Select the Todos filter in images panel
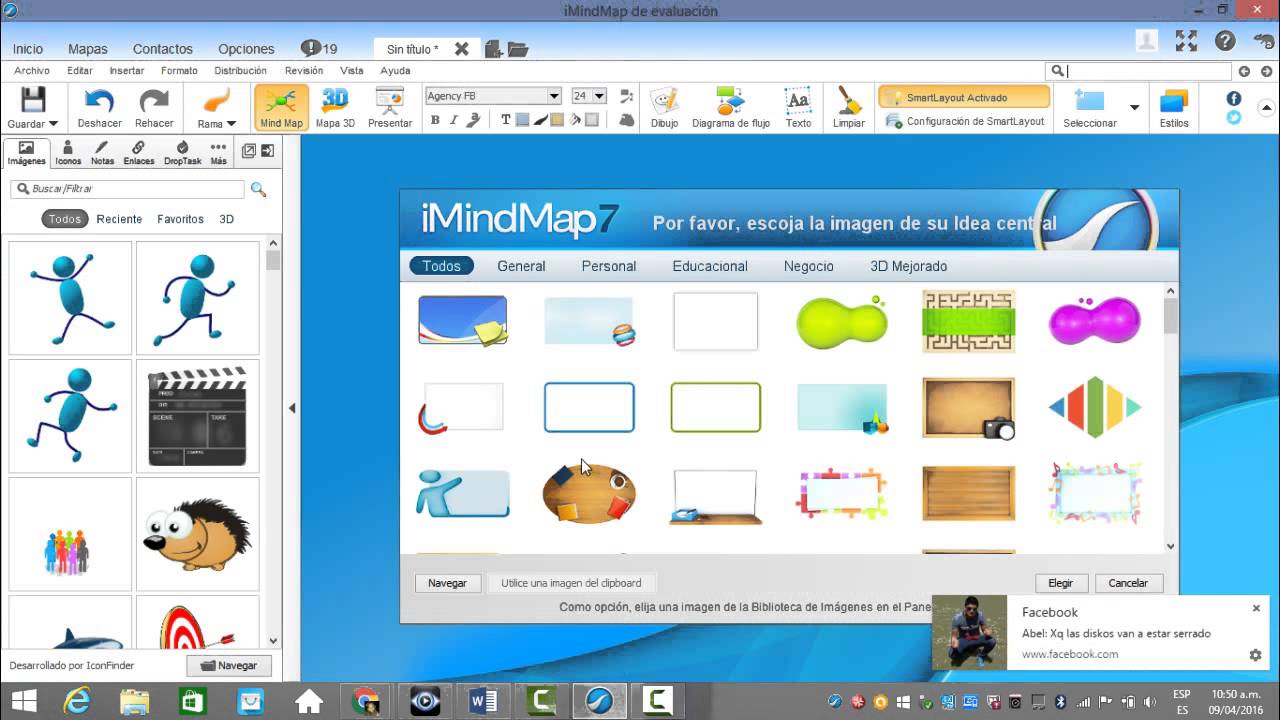Viewport: 1280px width, 720px height. click(x=65, y=219)
